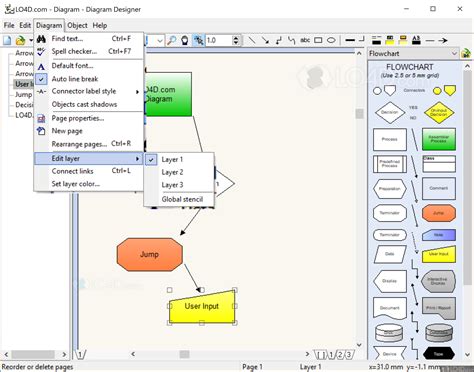Select the ellipse shape tool
Viewport: 474px width, 372px height.
331,40
